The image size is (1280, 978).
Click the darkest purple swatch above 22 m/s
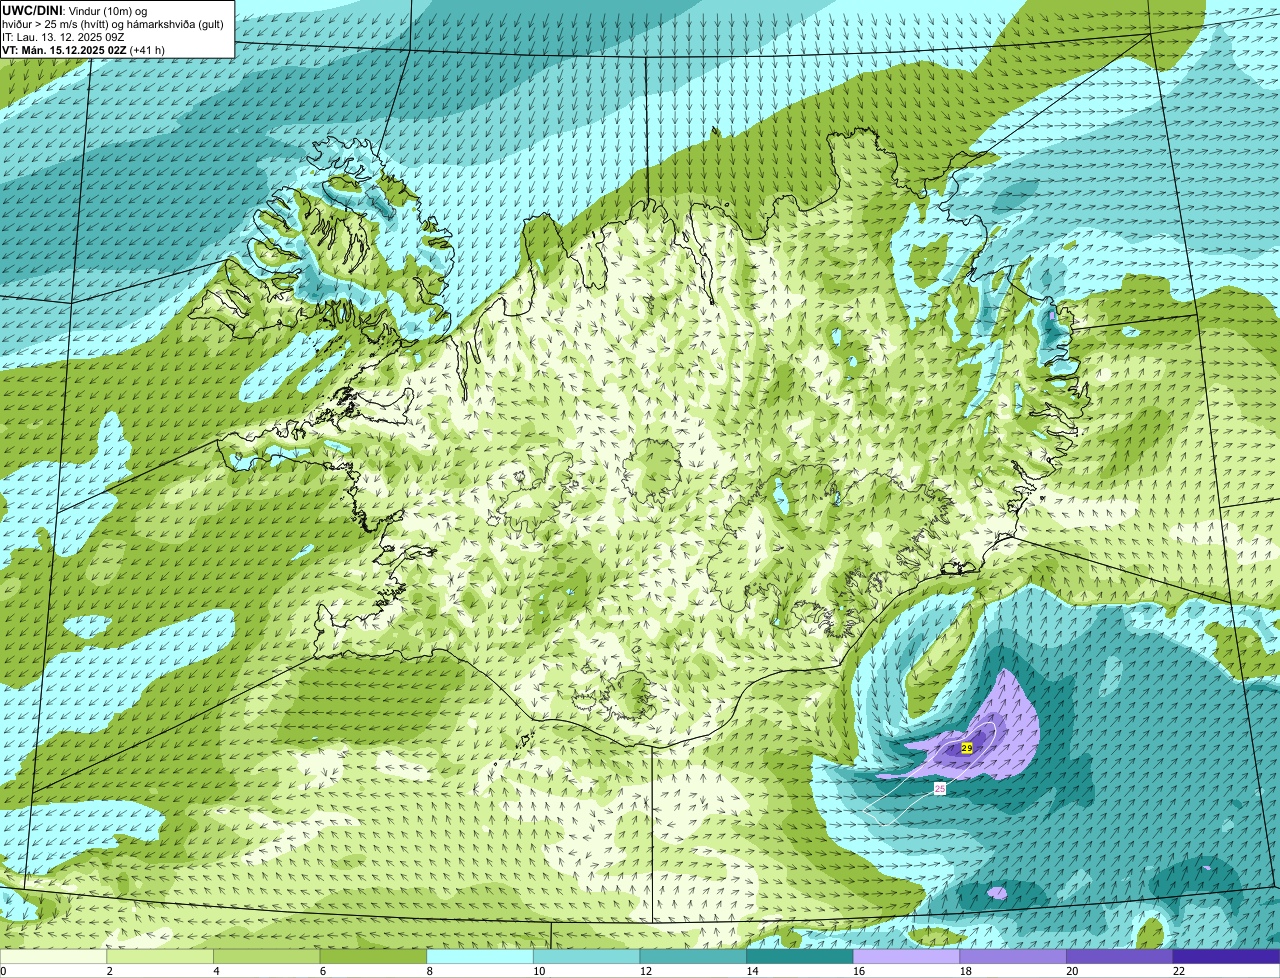point(1226,956)
